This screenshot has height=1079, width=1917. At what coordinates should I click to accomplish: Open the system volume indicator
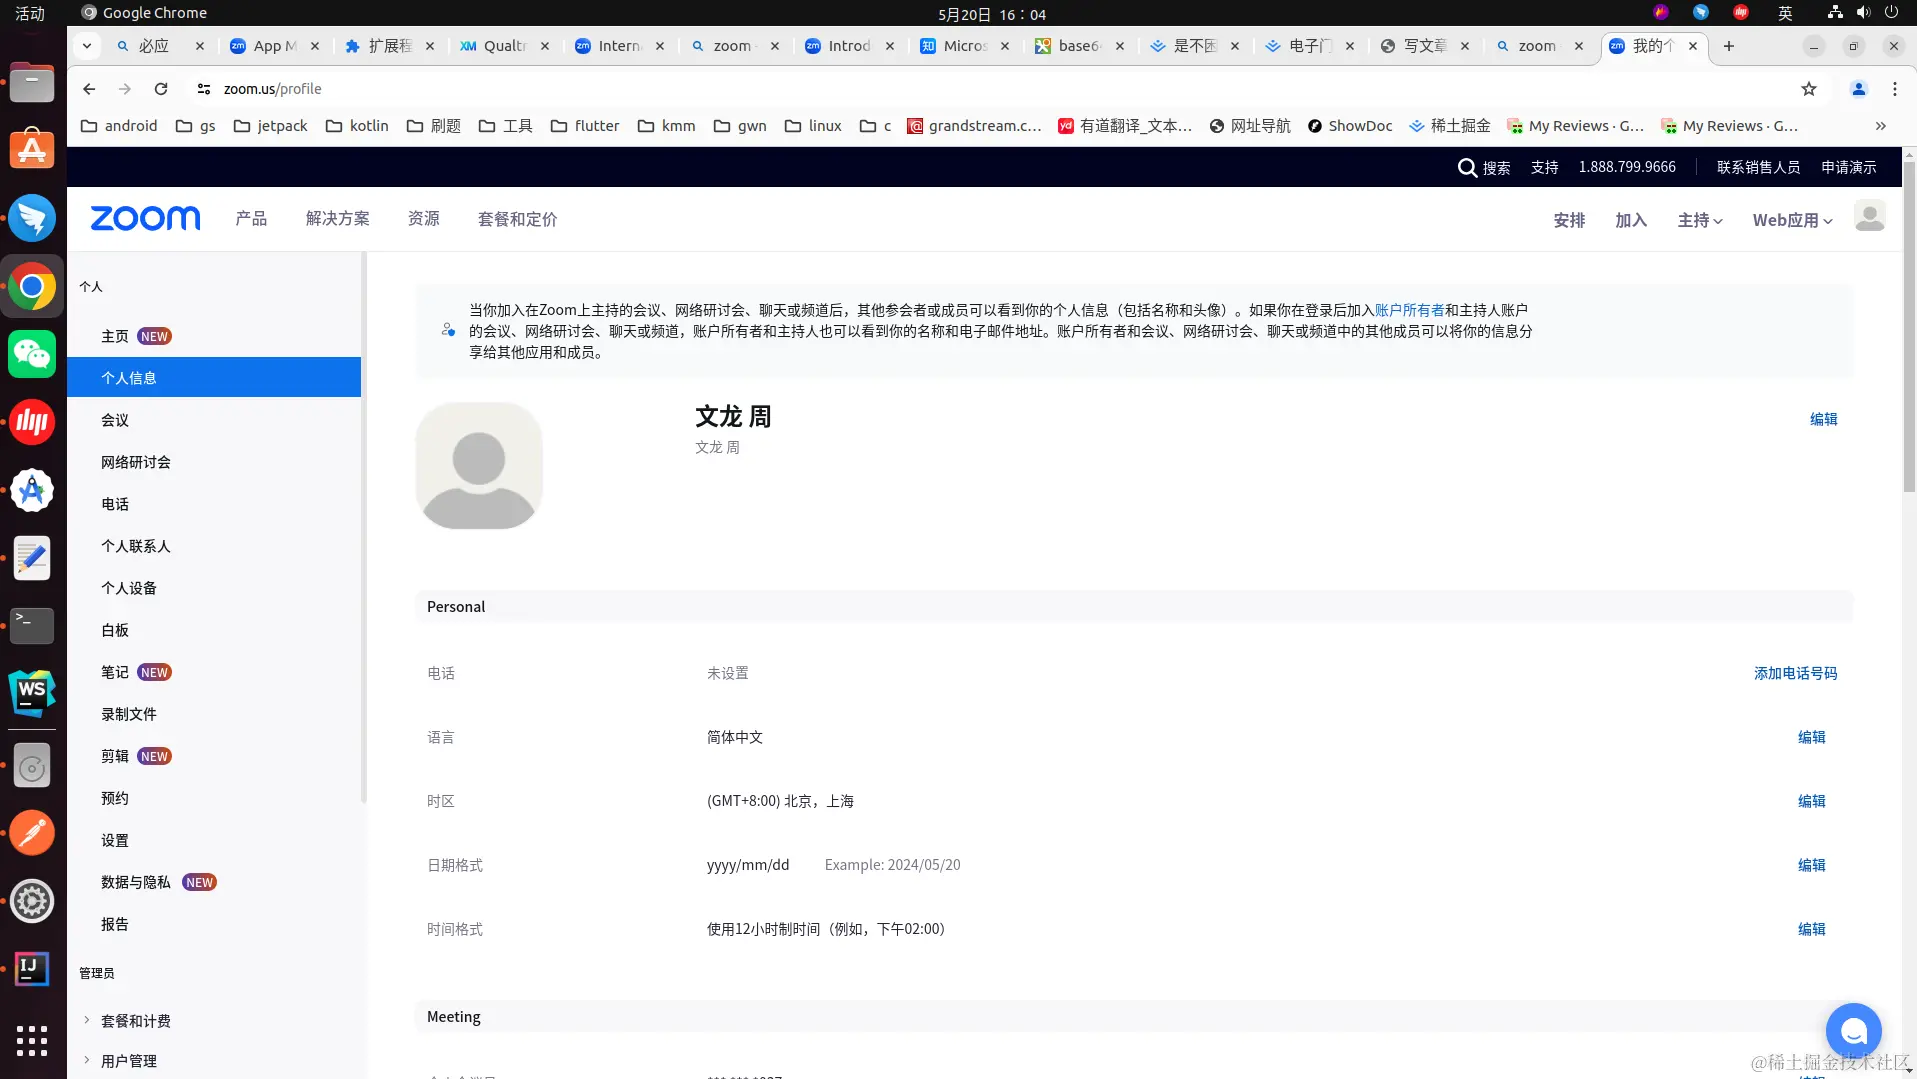[x=1863, y=13]
